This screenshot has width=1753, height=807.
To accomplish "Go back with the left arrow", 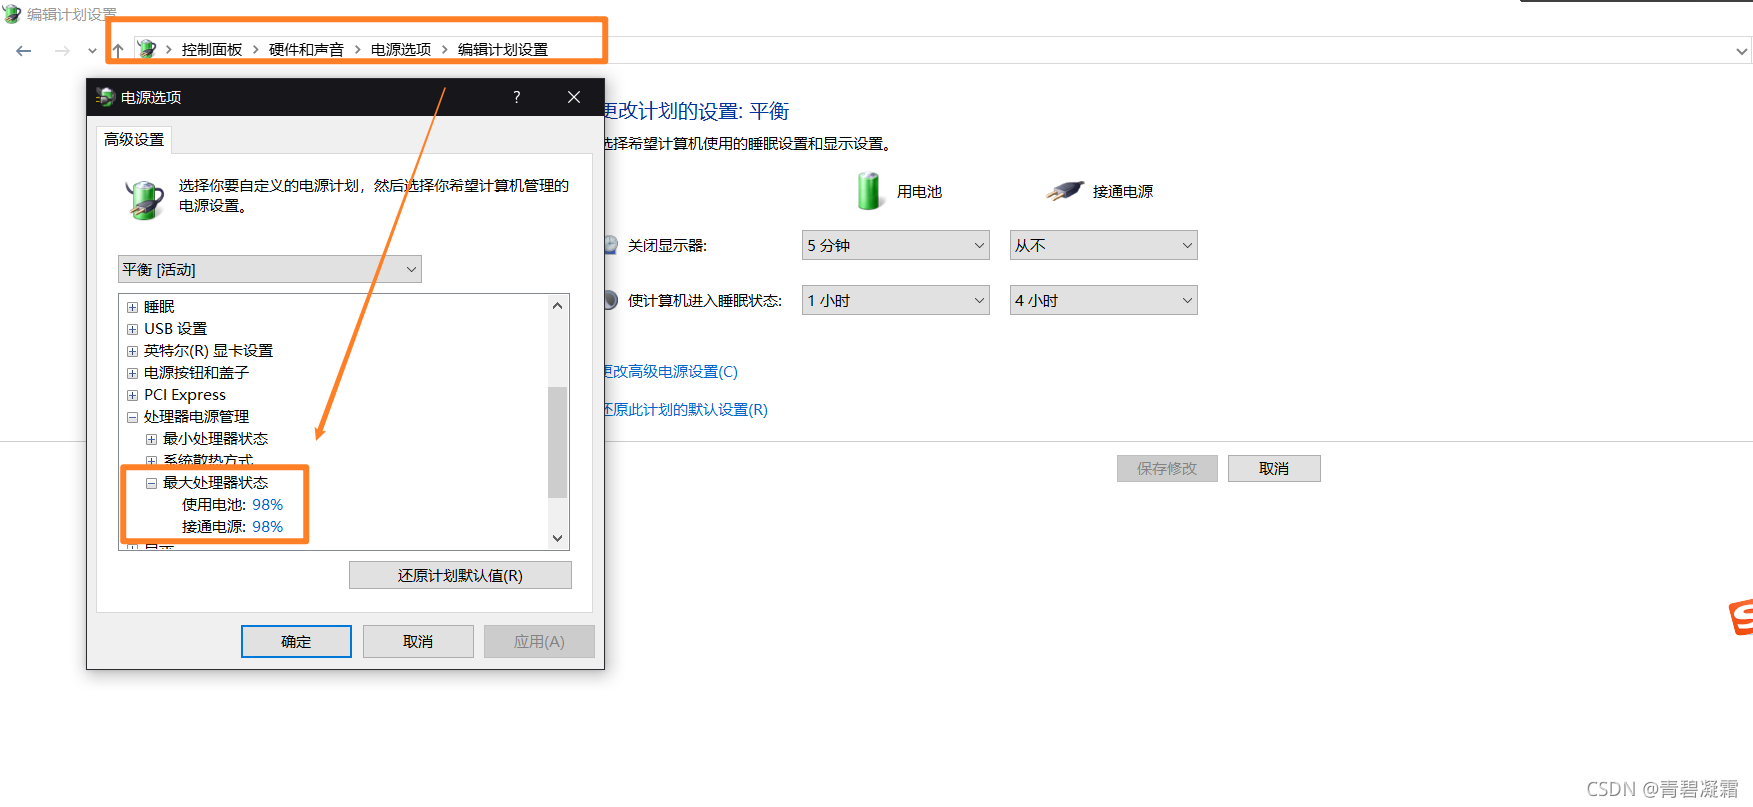I will click(x=24, y=50).
